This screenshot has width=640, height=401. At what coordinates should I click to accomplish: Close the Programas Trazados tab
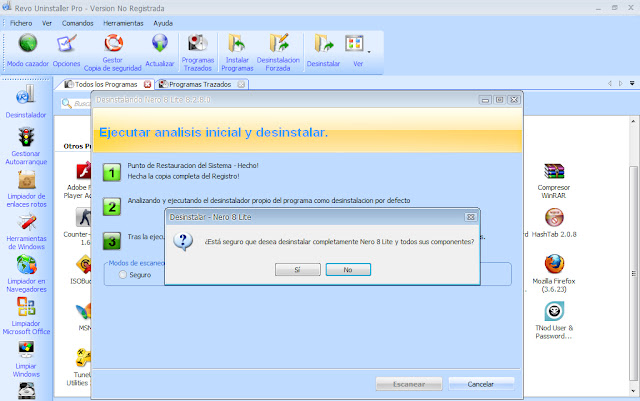241,85
